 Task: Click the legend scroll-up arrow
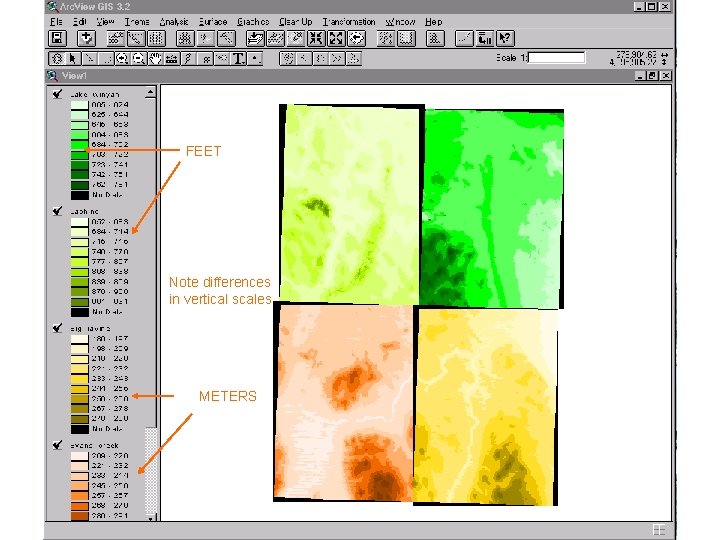pos(150,93)
